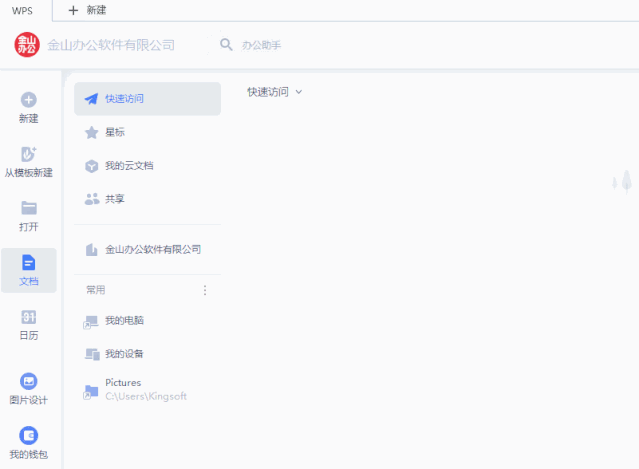Open the Pictures folder shortcut
The width and height of the screenshot is (639, 469).
click(148, 390)
